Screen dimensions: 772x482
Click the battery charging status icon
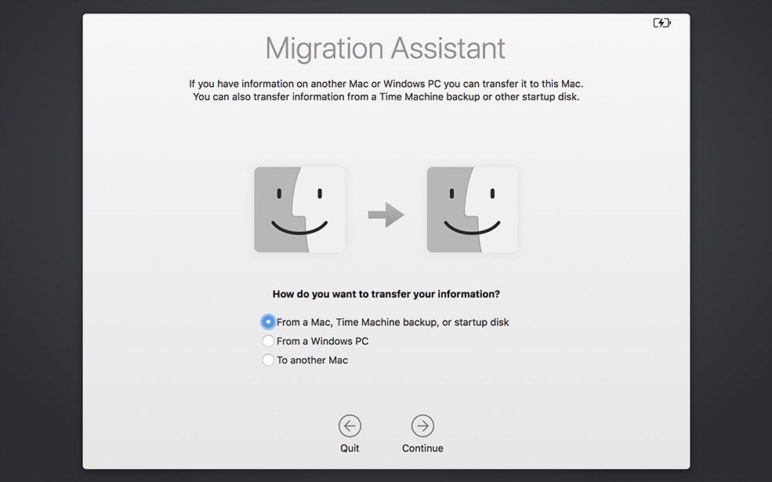[662, 23]
